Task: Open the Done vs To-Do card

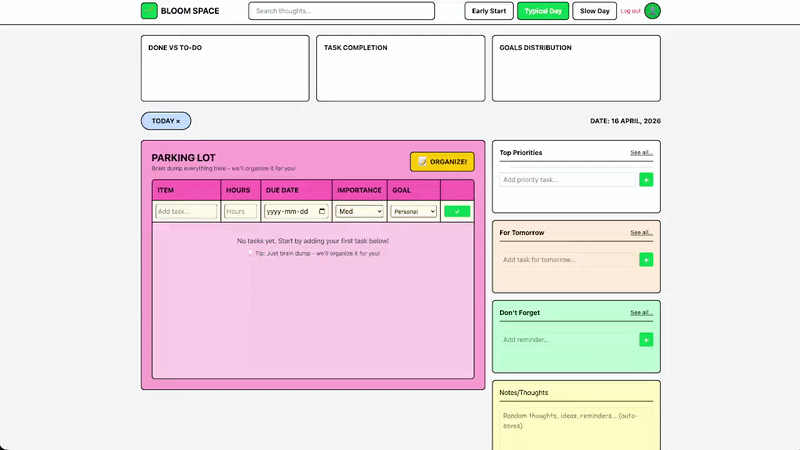Action: pyautogui.click(x=225, y=68)
